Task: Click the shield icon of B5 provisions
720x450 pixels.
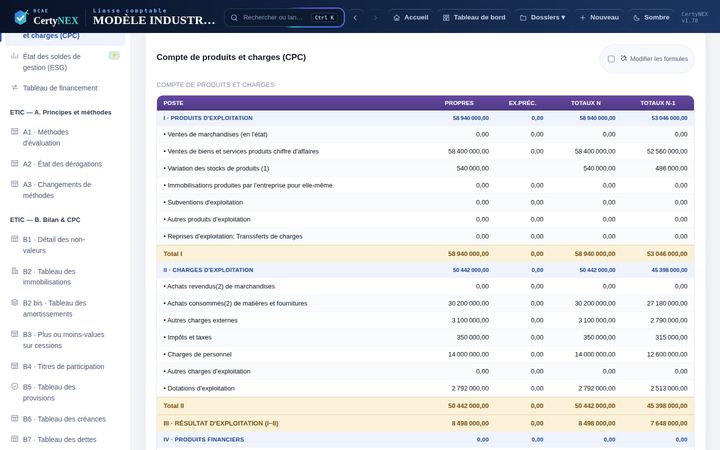Action: point(15,387)
